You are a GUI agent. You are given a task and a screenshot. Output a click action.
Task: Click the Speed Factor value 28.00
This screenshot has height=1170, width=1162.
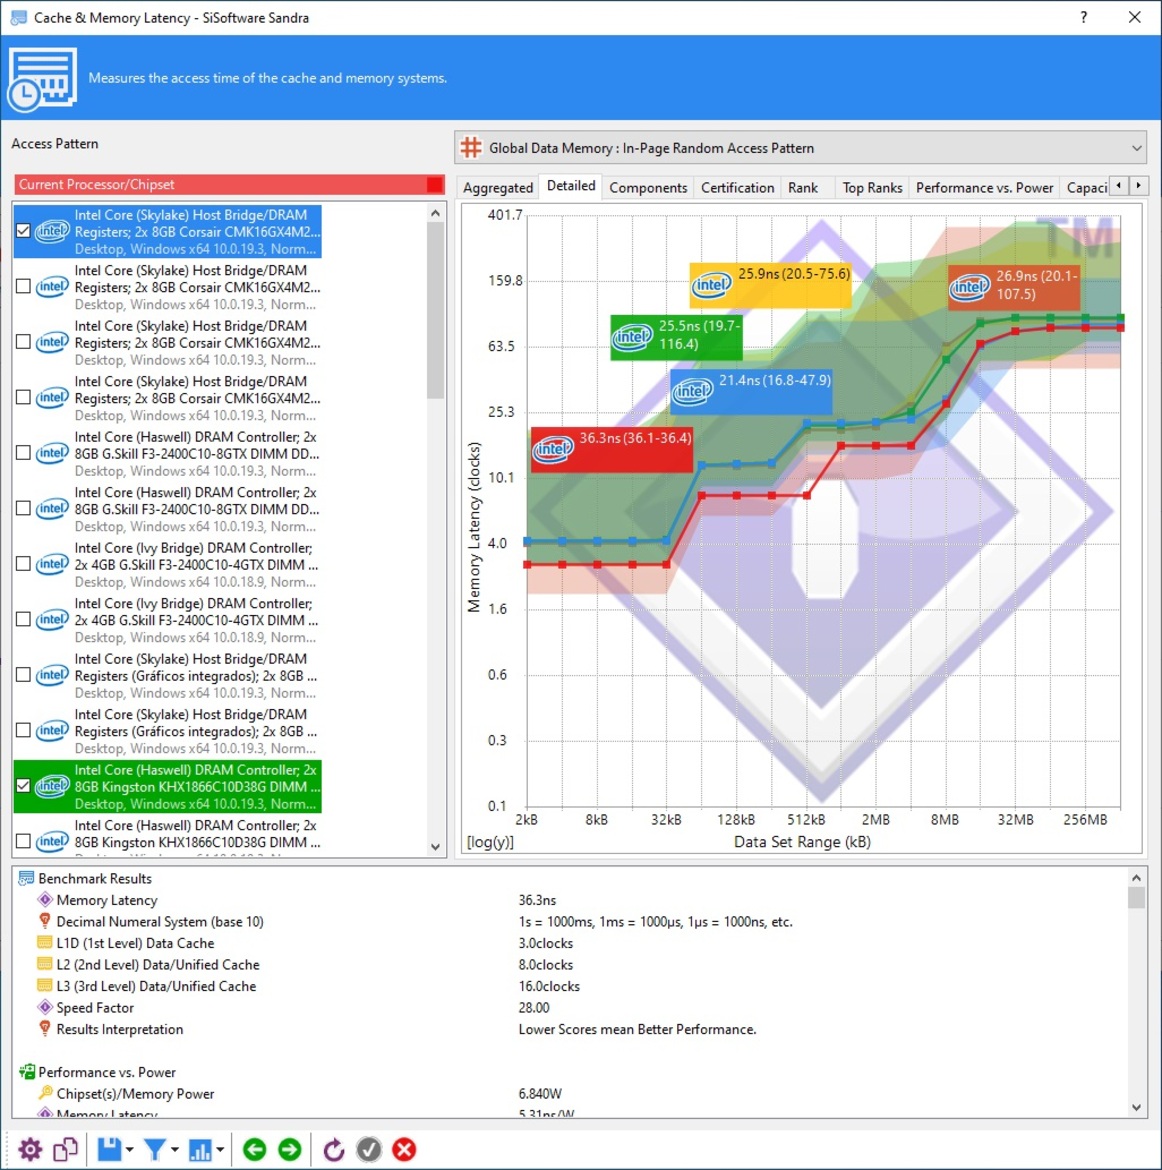click(x=534, y=1007)
